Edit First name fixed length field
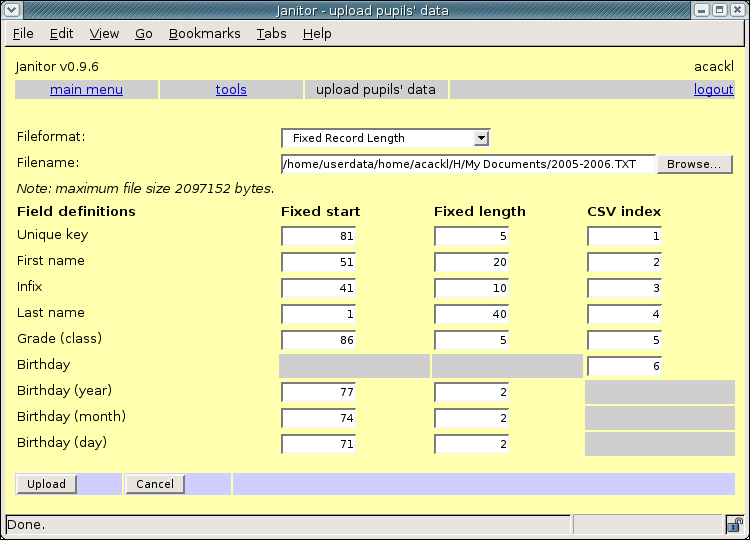Screen dimensions: 750x540 472,262
